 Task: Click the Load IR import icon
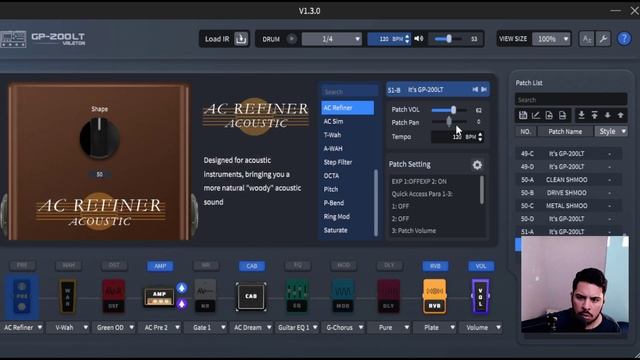click(x=241, y=39)
